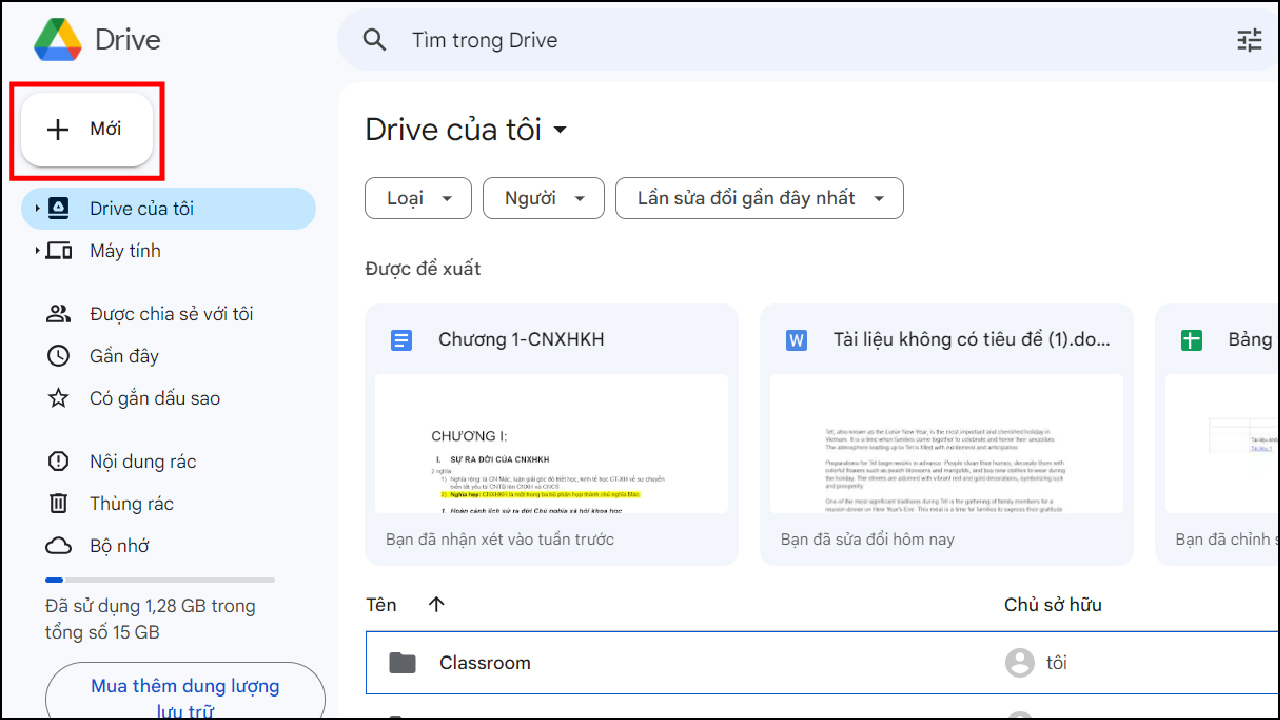This screenshot has height=720, width=1280.
Task: Open advanced search options slider icon
Action: tap(1249, 40)
